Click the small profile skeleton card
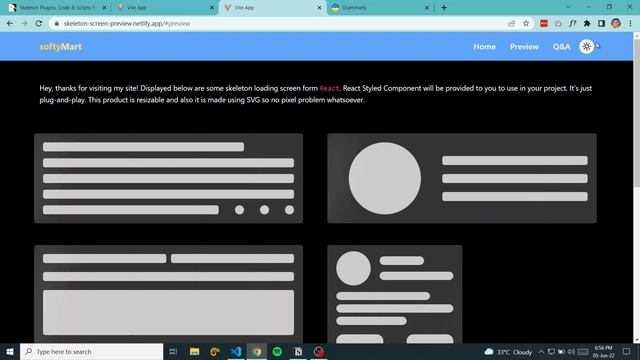 (395, 294)
